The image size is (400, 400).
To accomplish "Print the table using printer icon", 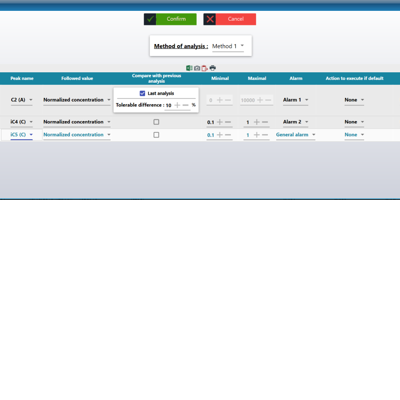I will point(213,68).
